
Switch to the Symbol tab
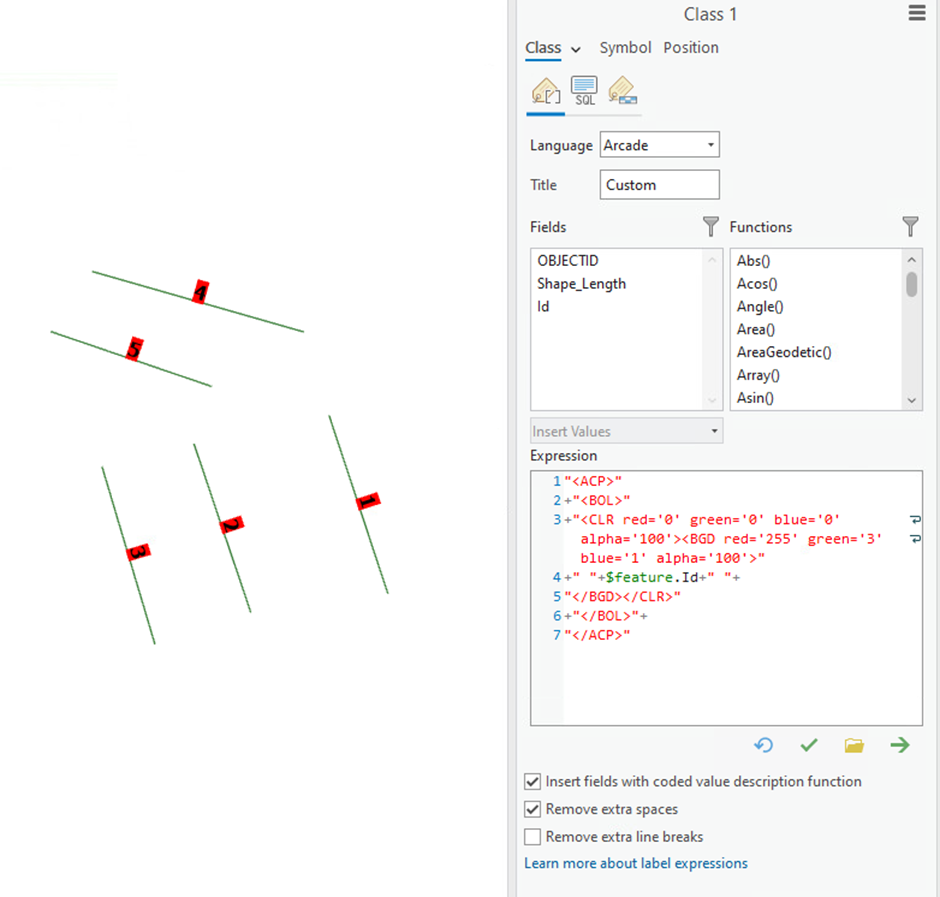point(625,47)
